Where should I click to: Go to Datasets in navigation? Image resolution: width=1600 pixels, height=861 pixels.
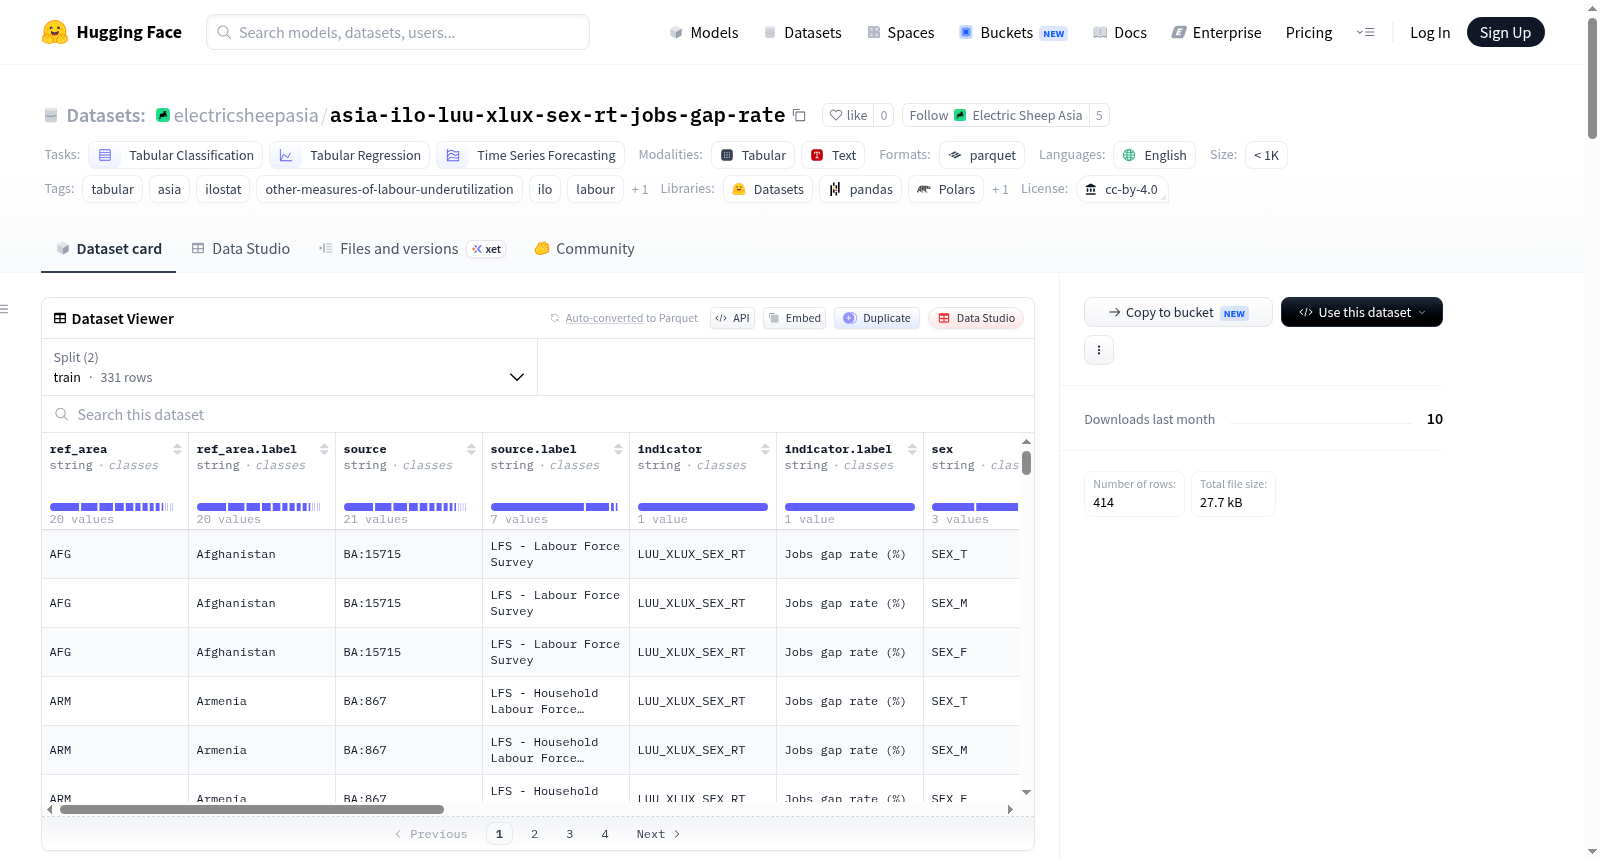(x=802, y=32)
